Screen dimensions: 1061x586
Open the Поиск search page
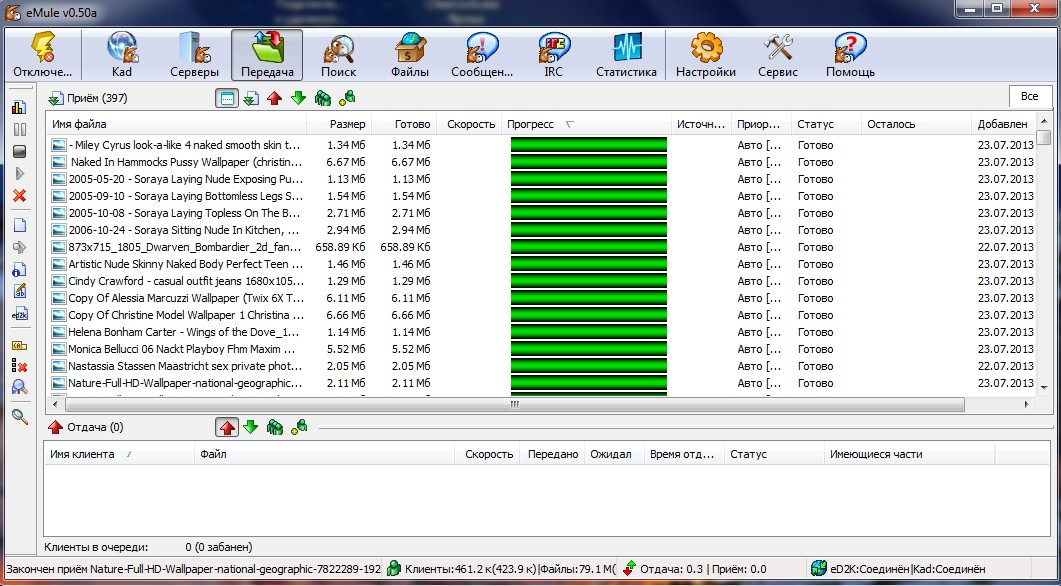338,55
